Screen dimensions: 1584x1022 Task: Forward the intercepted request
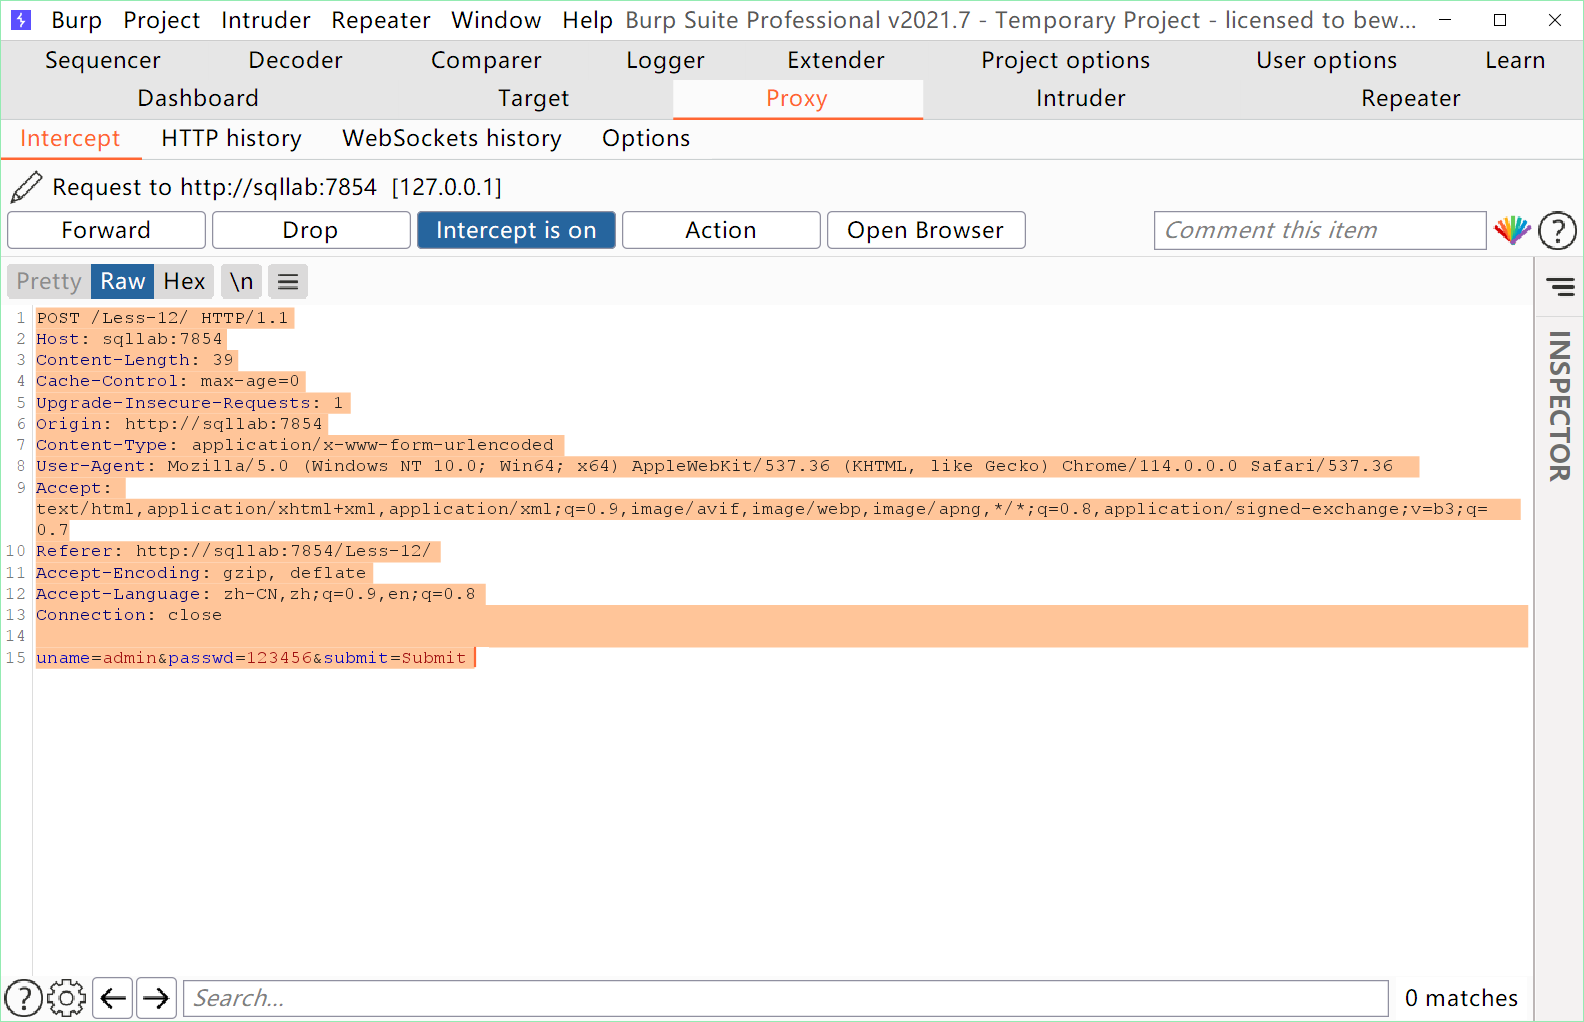click(x=106, y=230)
